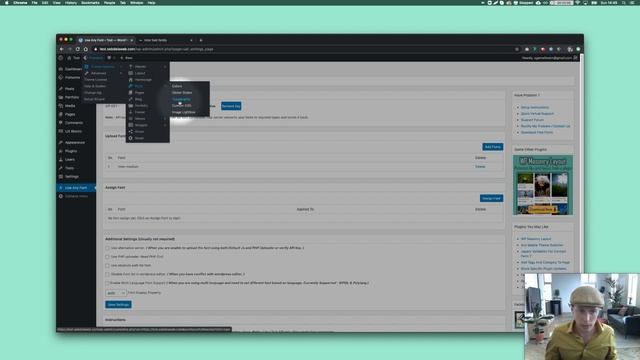
Task: Enable Use absolute path for font checkbox
Action: coord(107,266)
